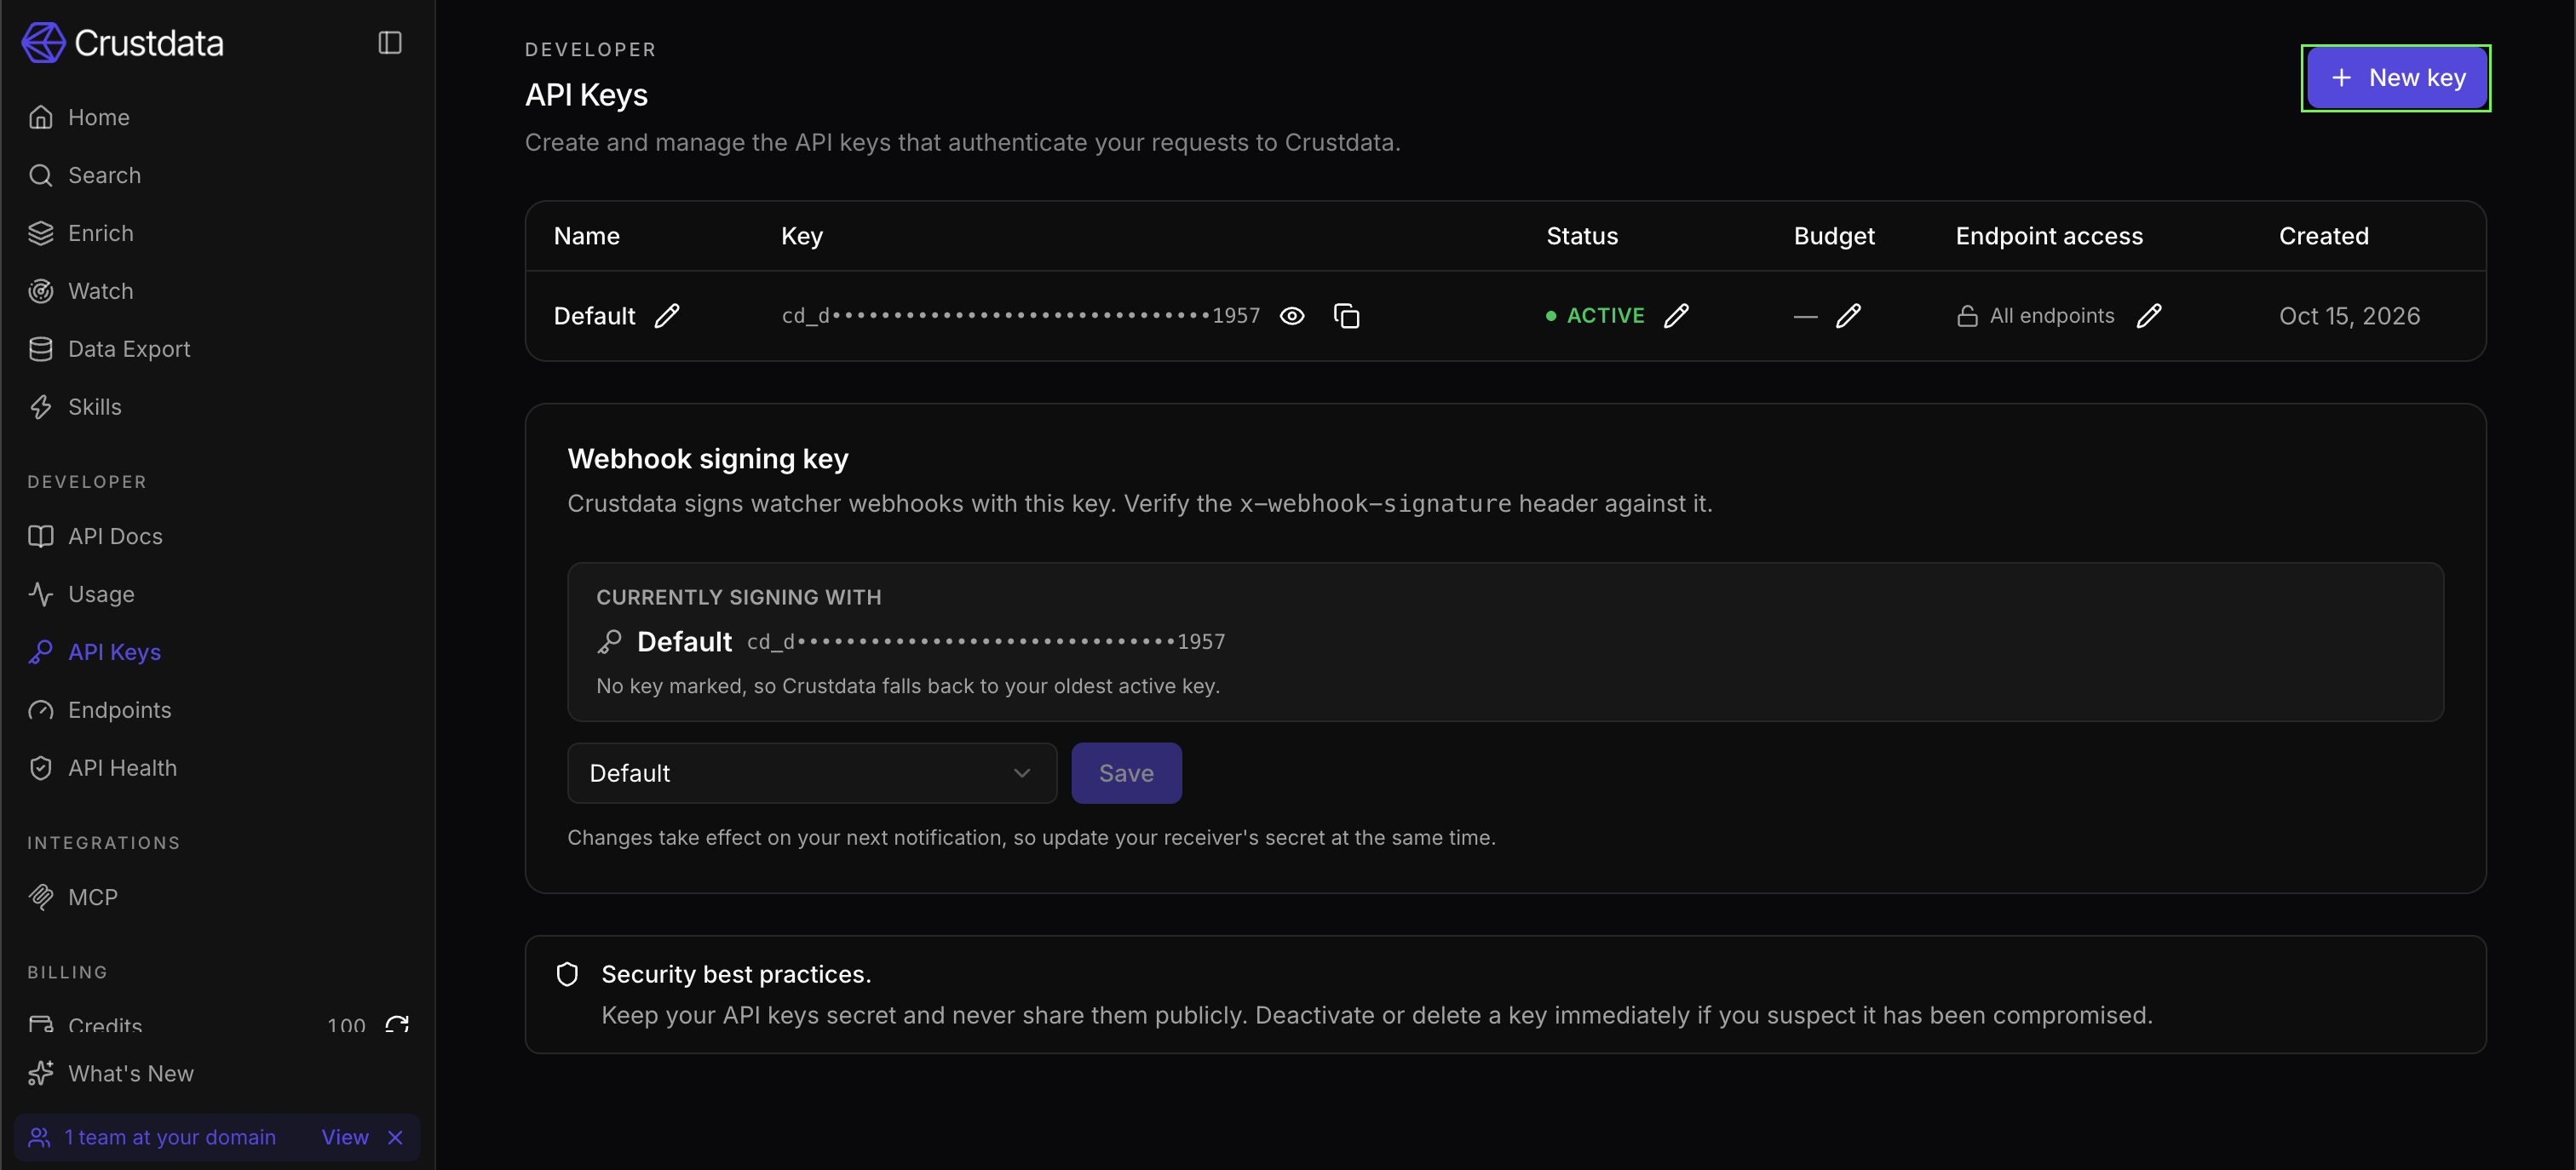Click the Enrich layers icon

click(x=41, y=233)
